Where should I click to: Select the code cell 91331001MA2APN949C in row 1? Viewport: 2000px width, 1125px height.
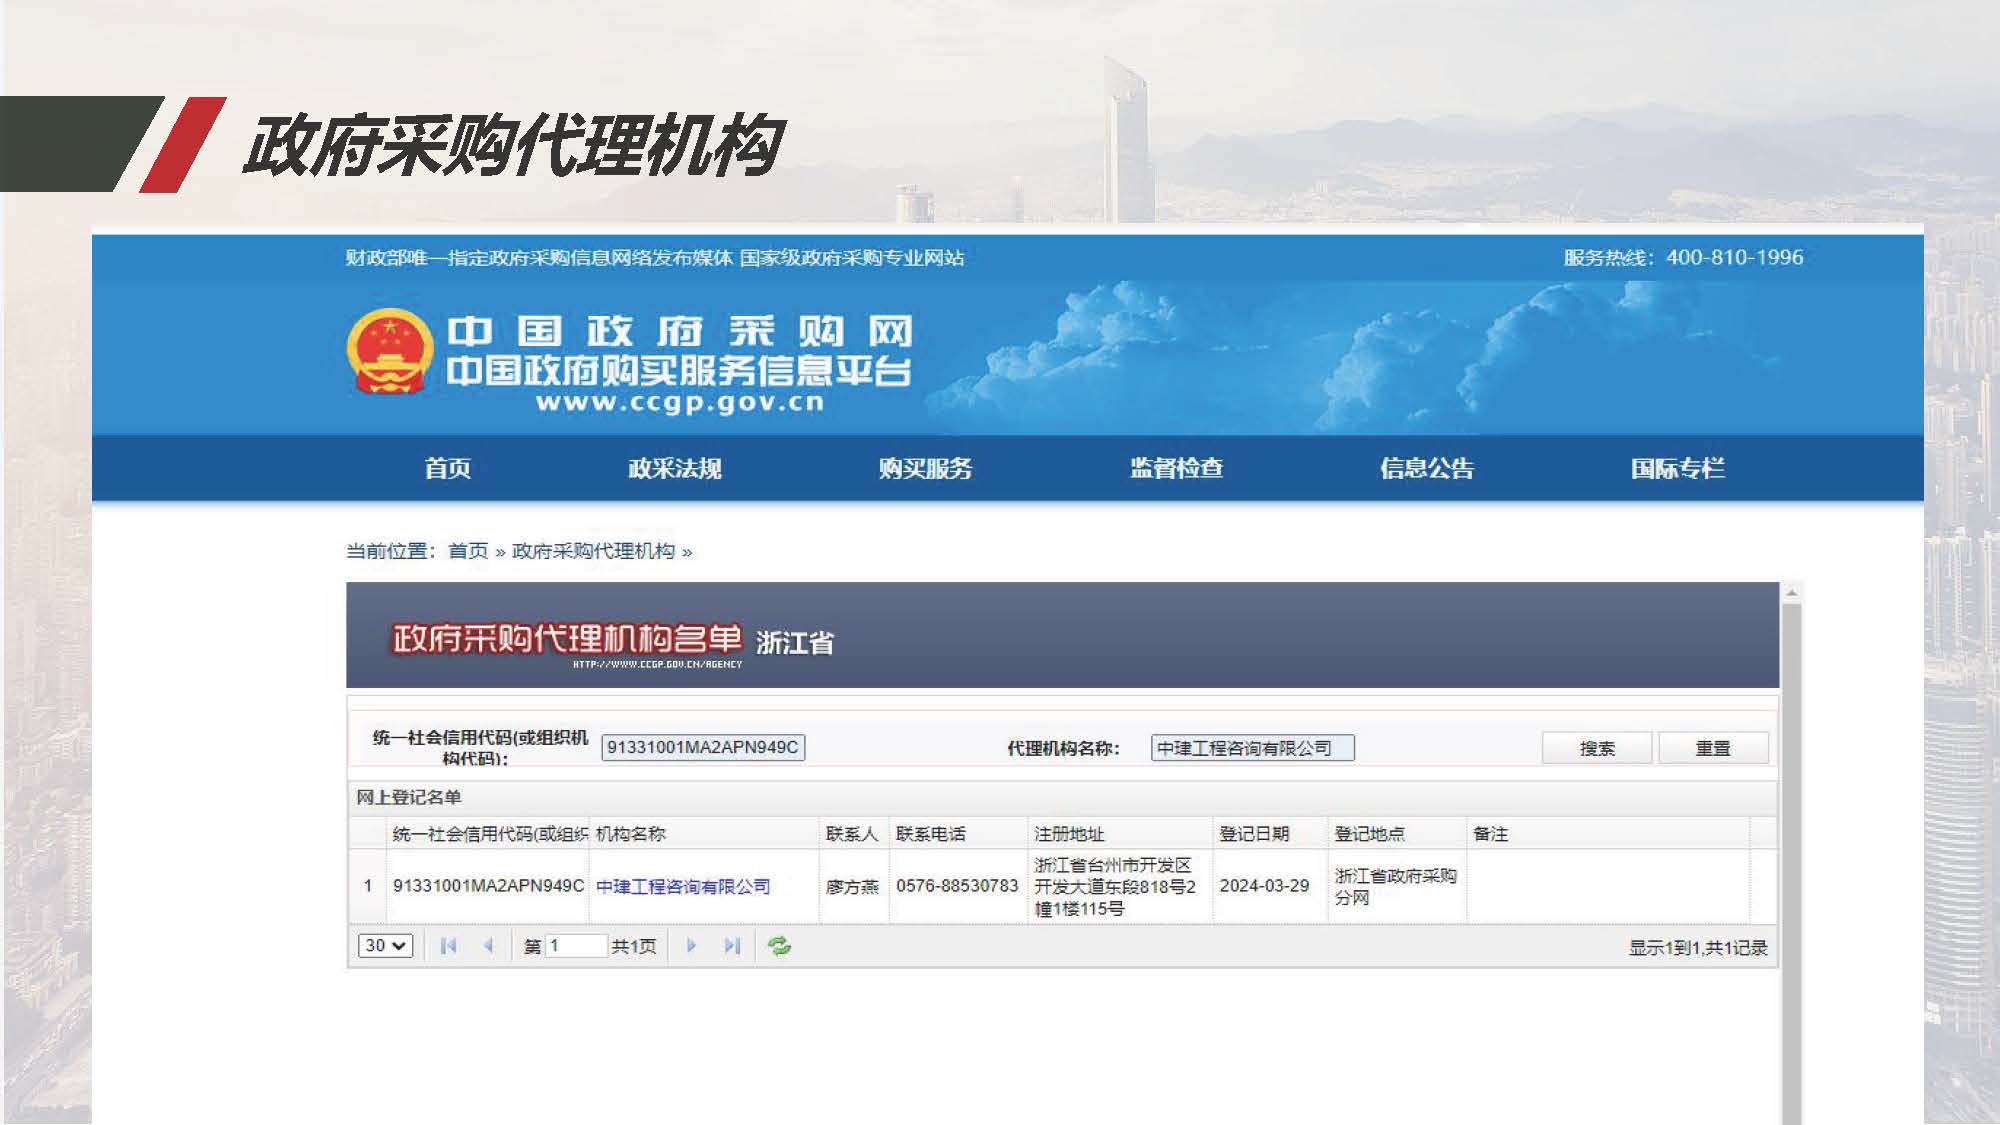(488, 886)
